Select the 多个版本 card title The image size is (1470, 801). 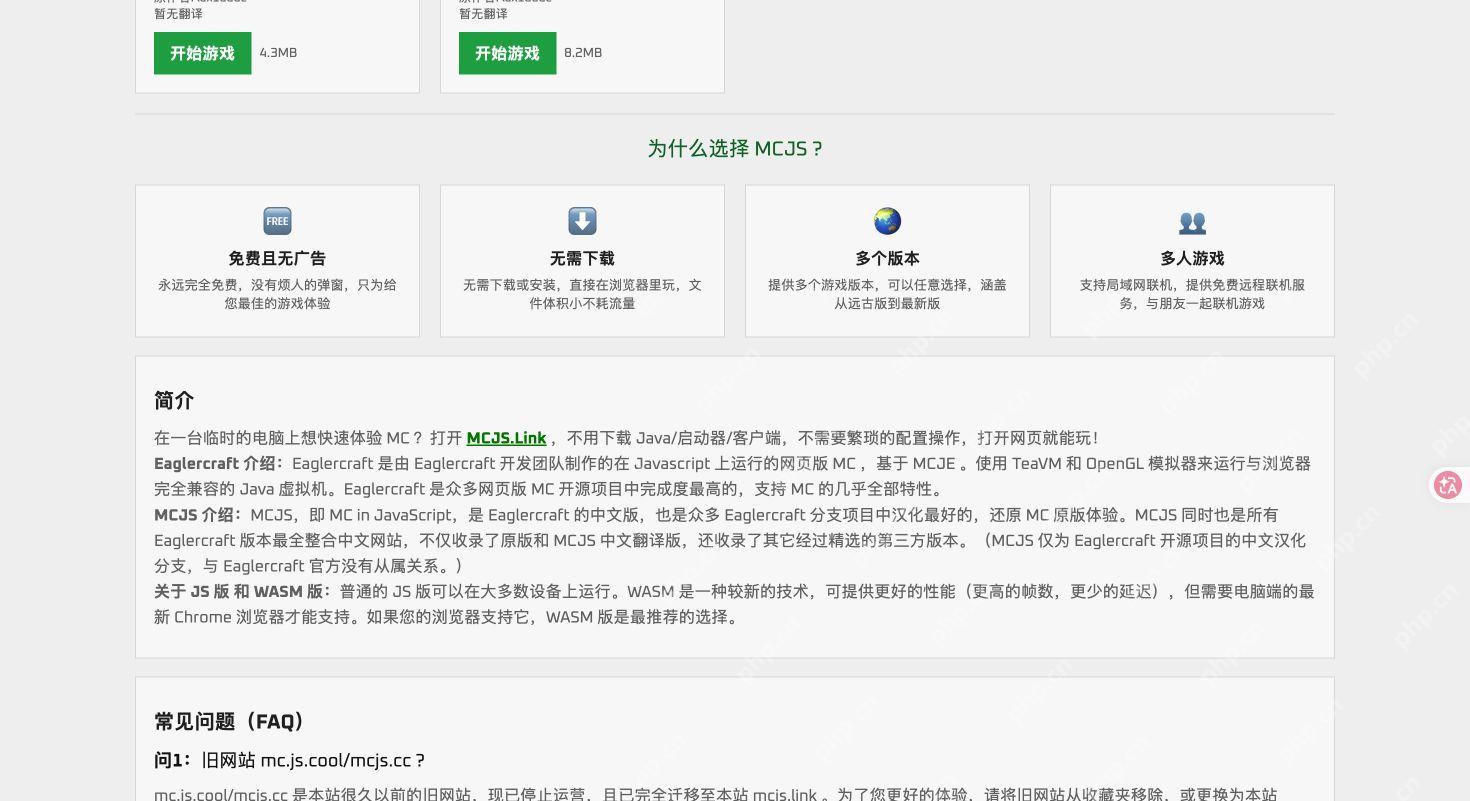pyautogui.click(x=887, y=259)
